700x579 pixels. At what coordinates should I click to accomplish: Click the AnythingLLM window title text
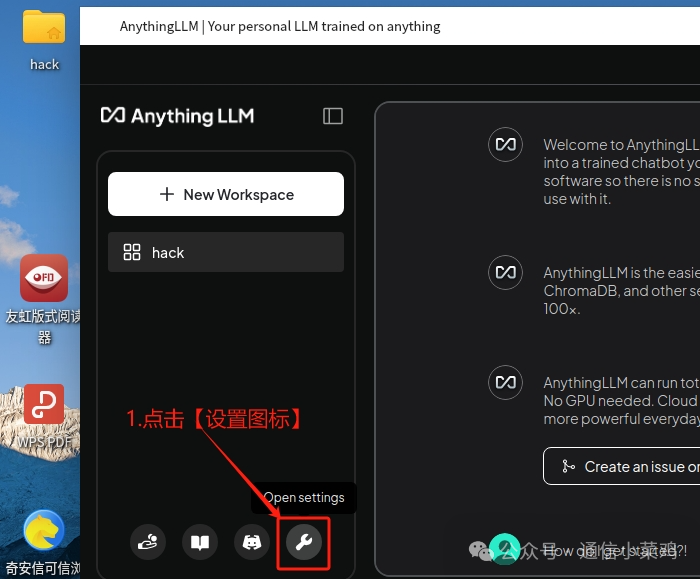coord(280,26)
